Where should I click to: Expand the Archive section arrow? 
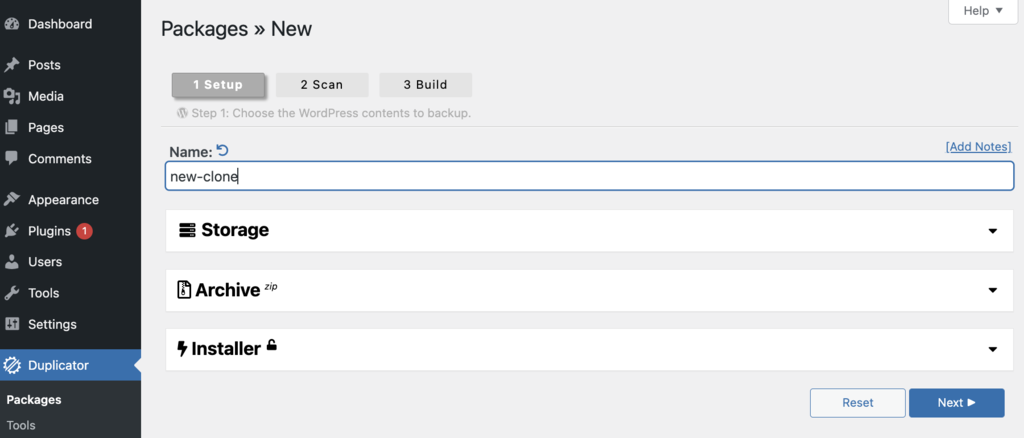[x=992, y=290]
